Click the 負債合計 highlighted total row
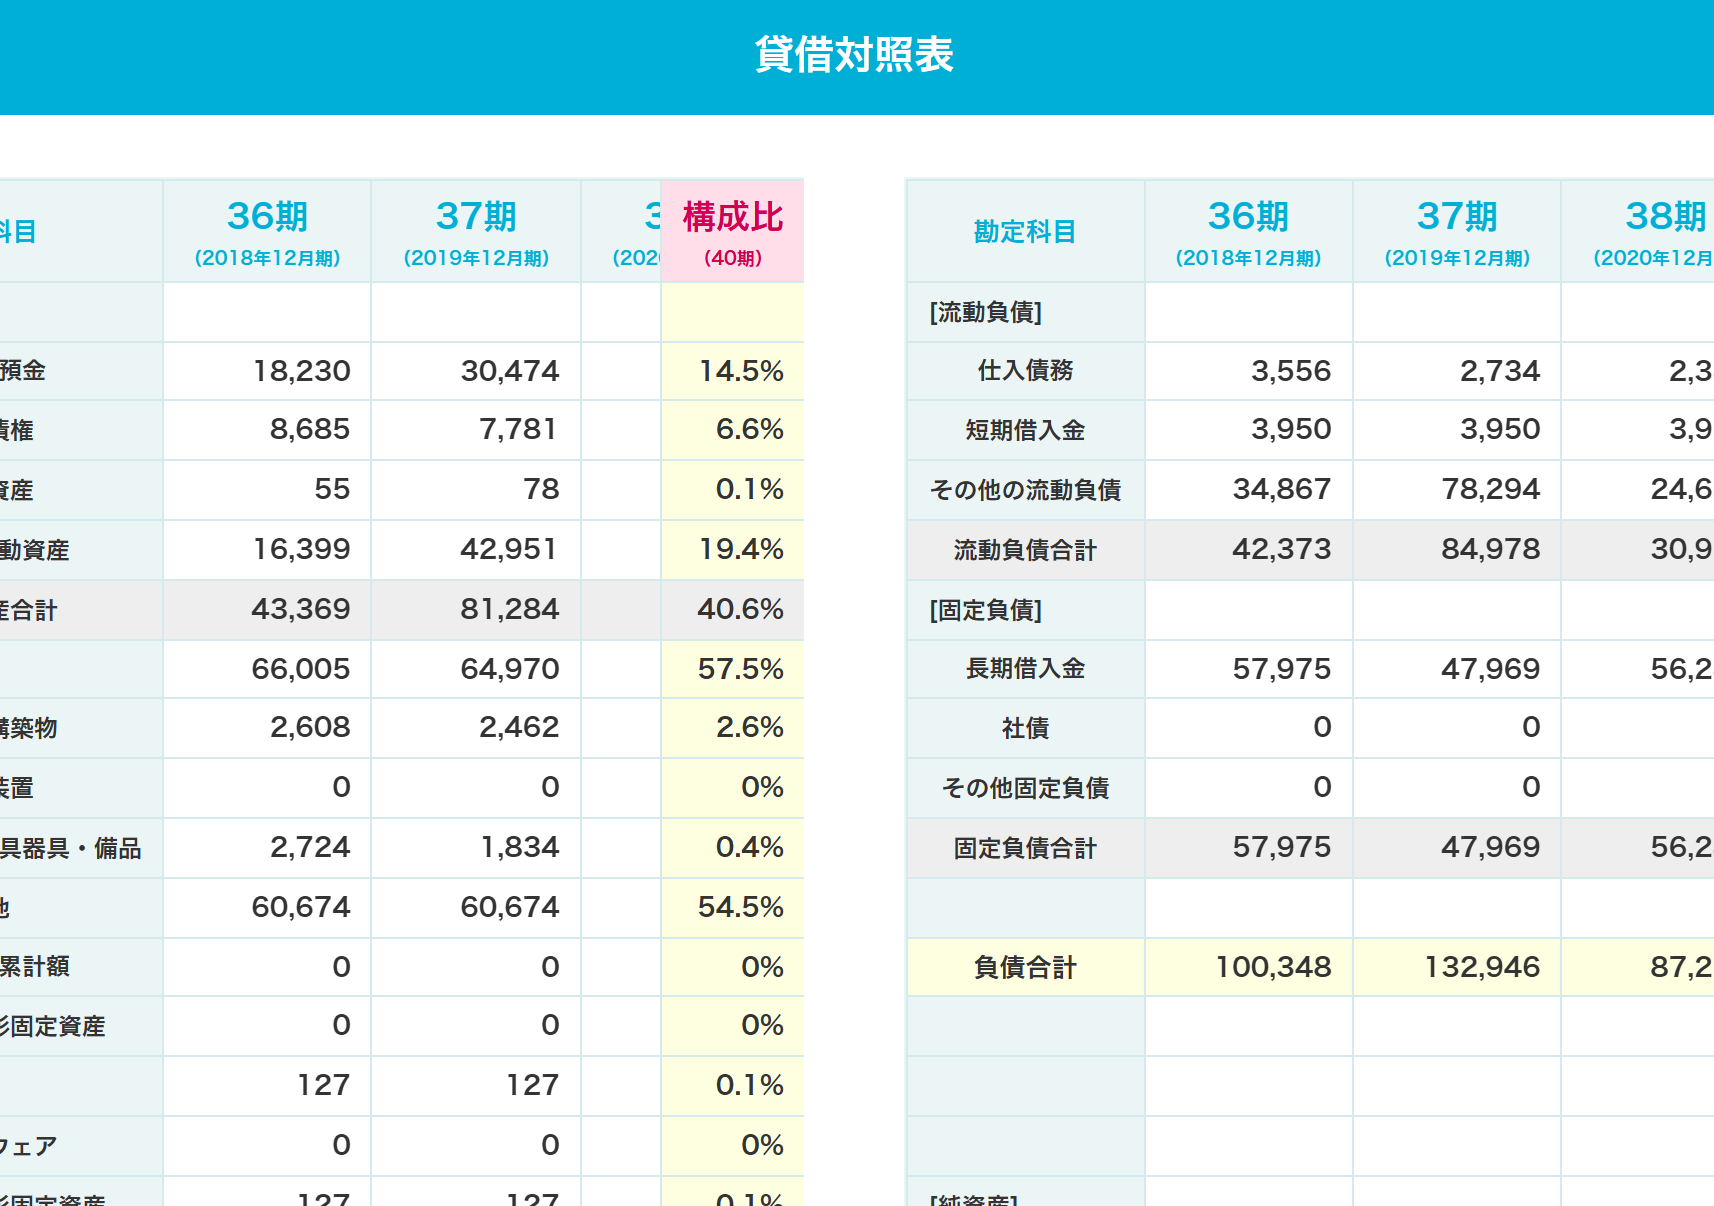The image size is (1714, 1206). tap(1024, 967)
